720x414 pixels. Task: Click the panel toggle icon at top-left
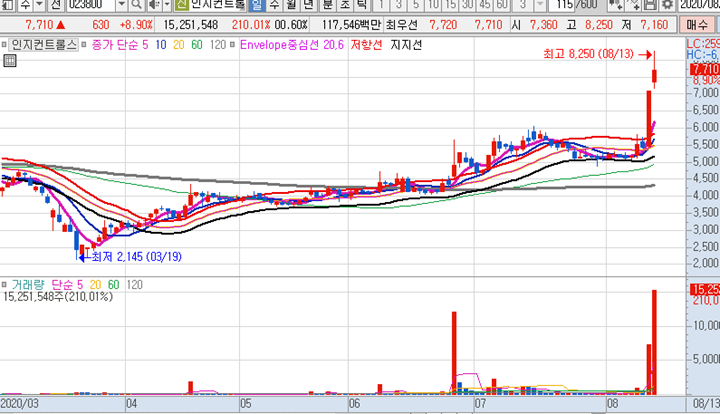click(7, 5)
